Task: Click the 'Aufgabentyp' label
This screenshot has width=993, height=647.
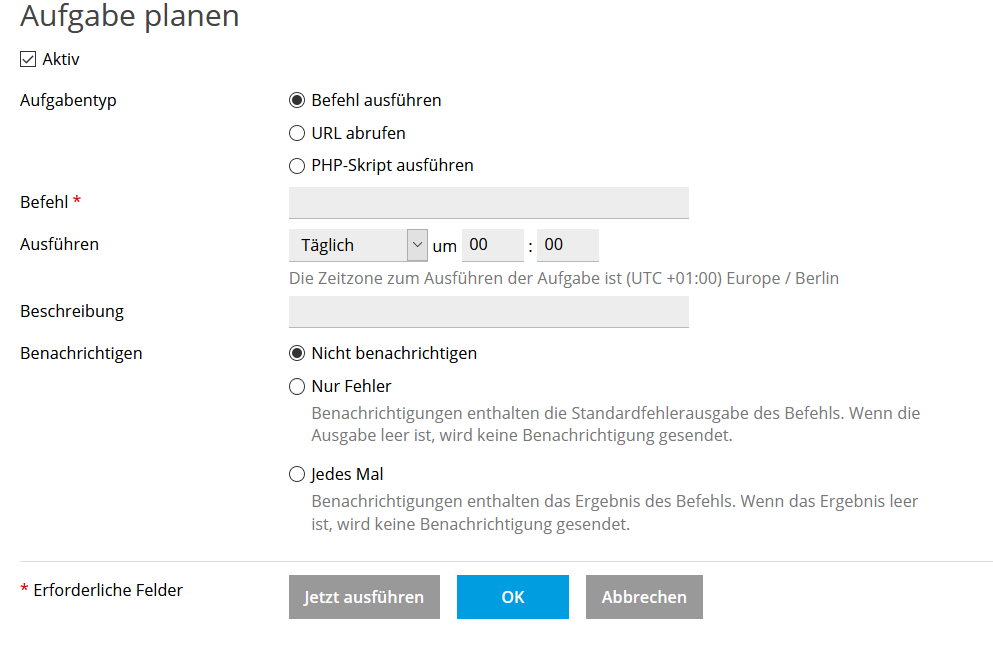Action: (68, 101)
